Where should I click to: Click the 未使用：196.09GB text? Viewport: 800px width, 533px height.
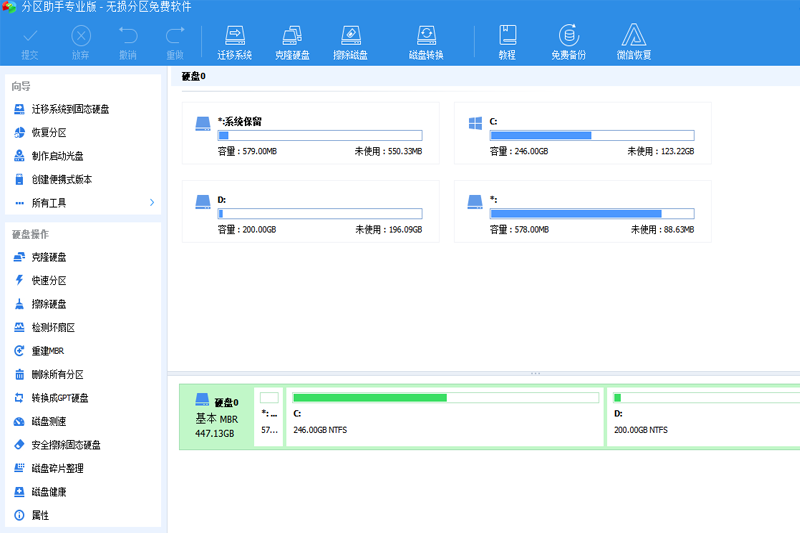coord(389,230)
